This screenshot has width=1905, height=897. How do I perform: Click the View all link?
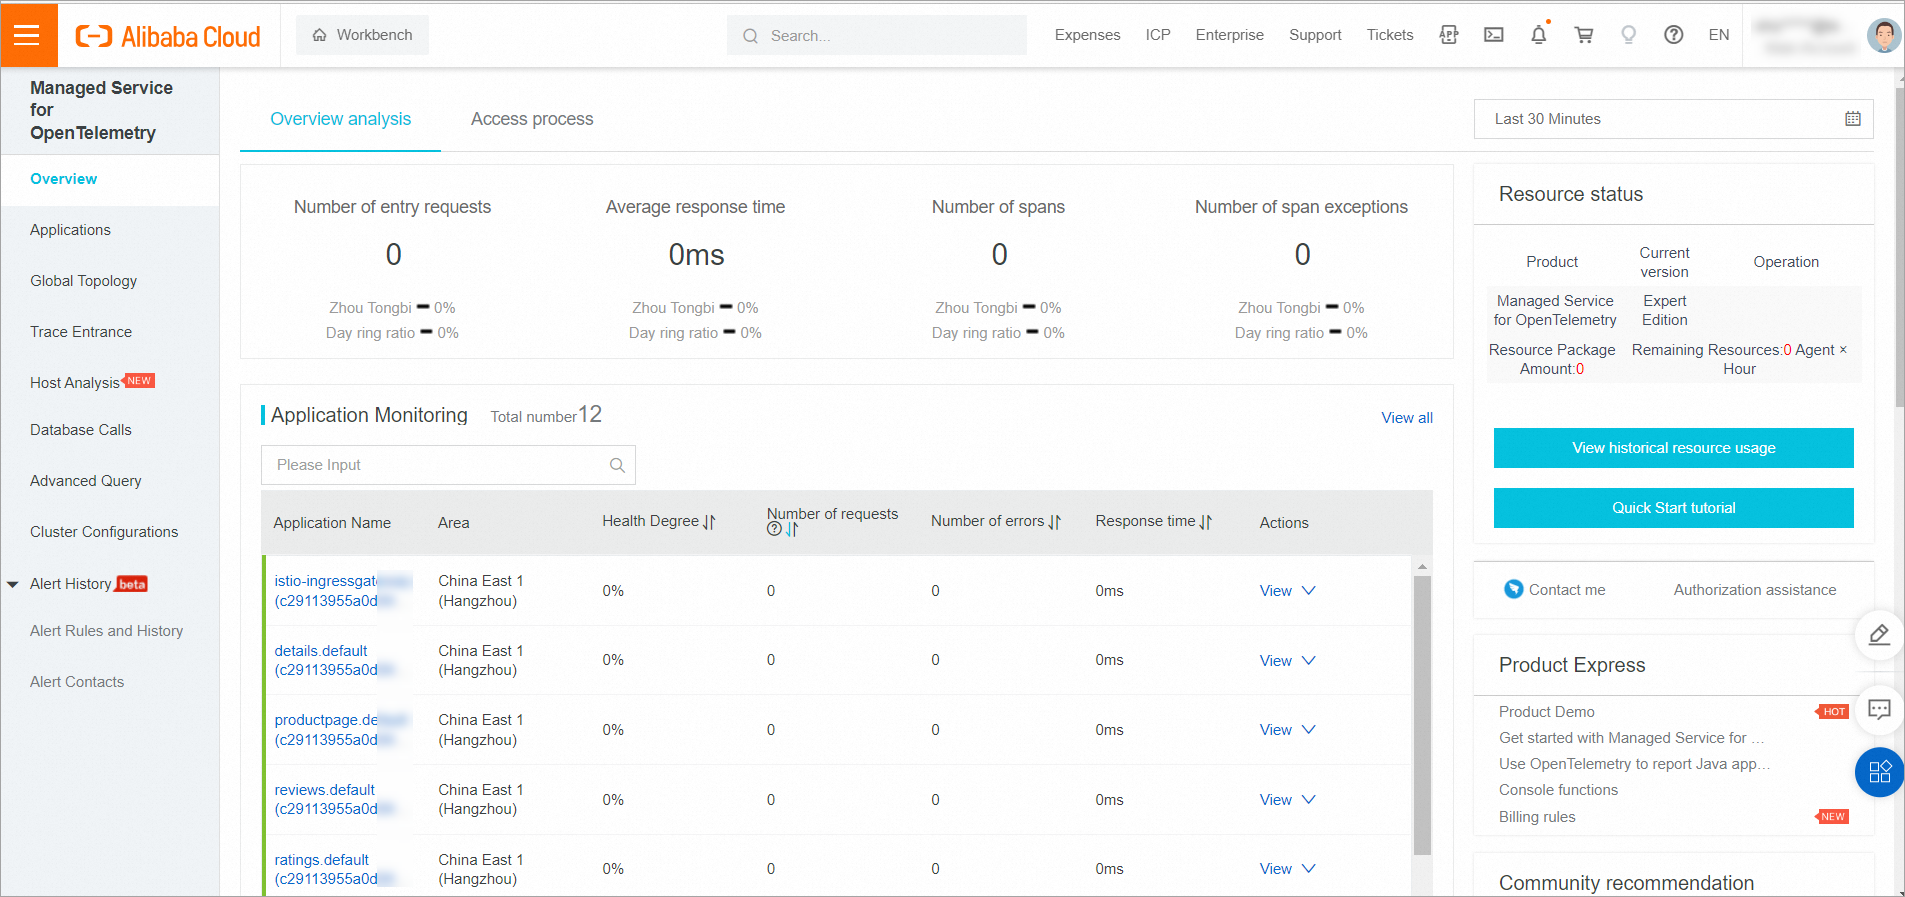click(x=1406, y=418)
